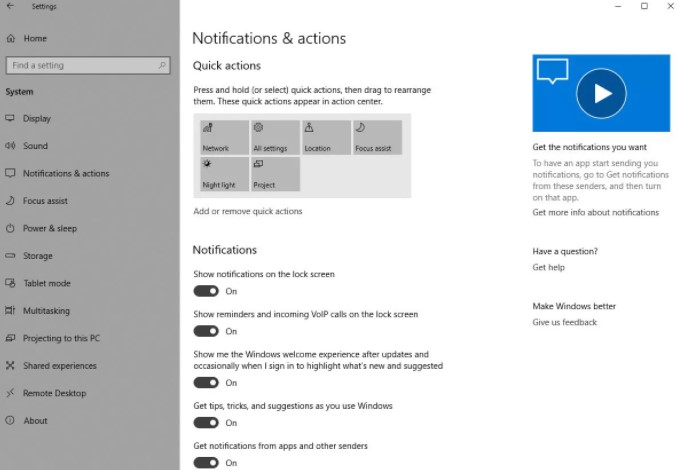This screenshot has width=679, height=470.
Task: Open Tablet mode settings
Action: click(x=47, y=283)
